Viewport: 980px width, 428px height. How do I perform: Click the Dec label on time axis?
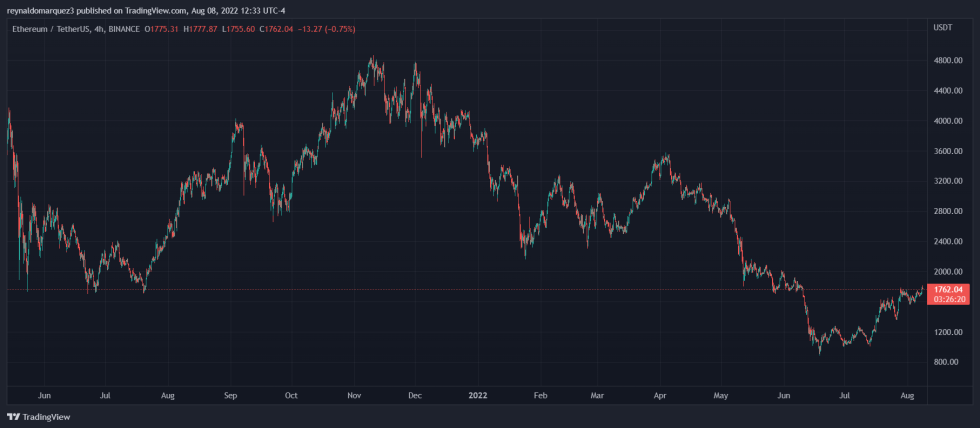[414, 396]
